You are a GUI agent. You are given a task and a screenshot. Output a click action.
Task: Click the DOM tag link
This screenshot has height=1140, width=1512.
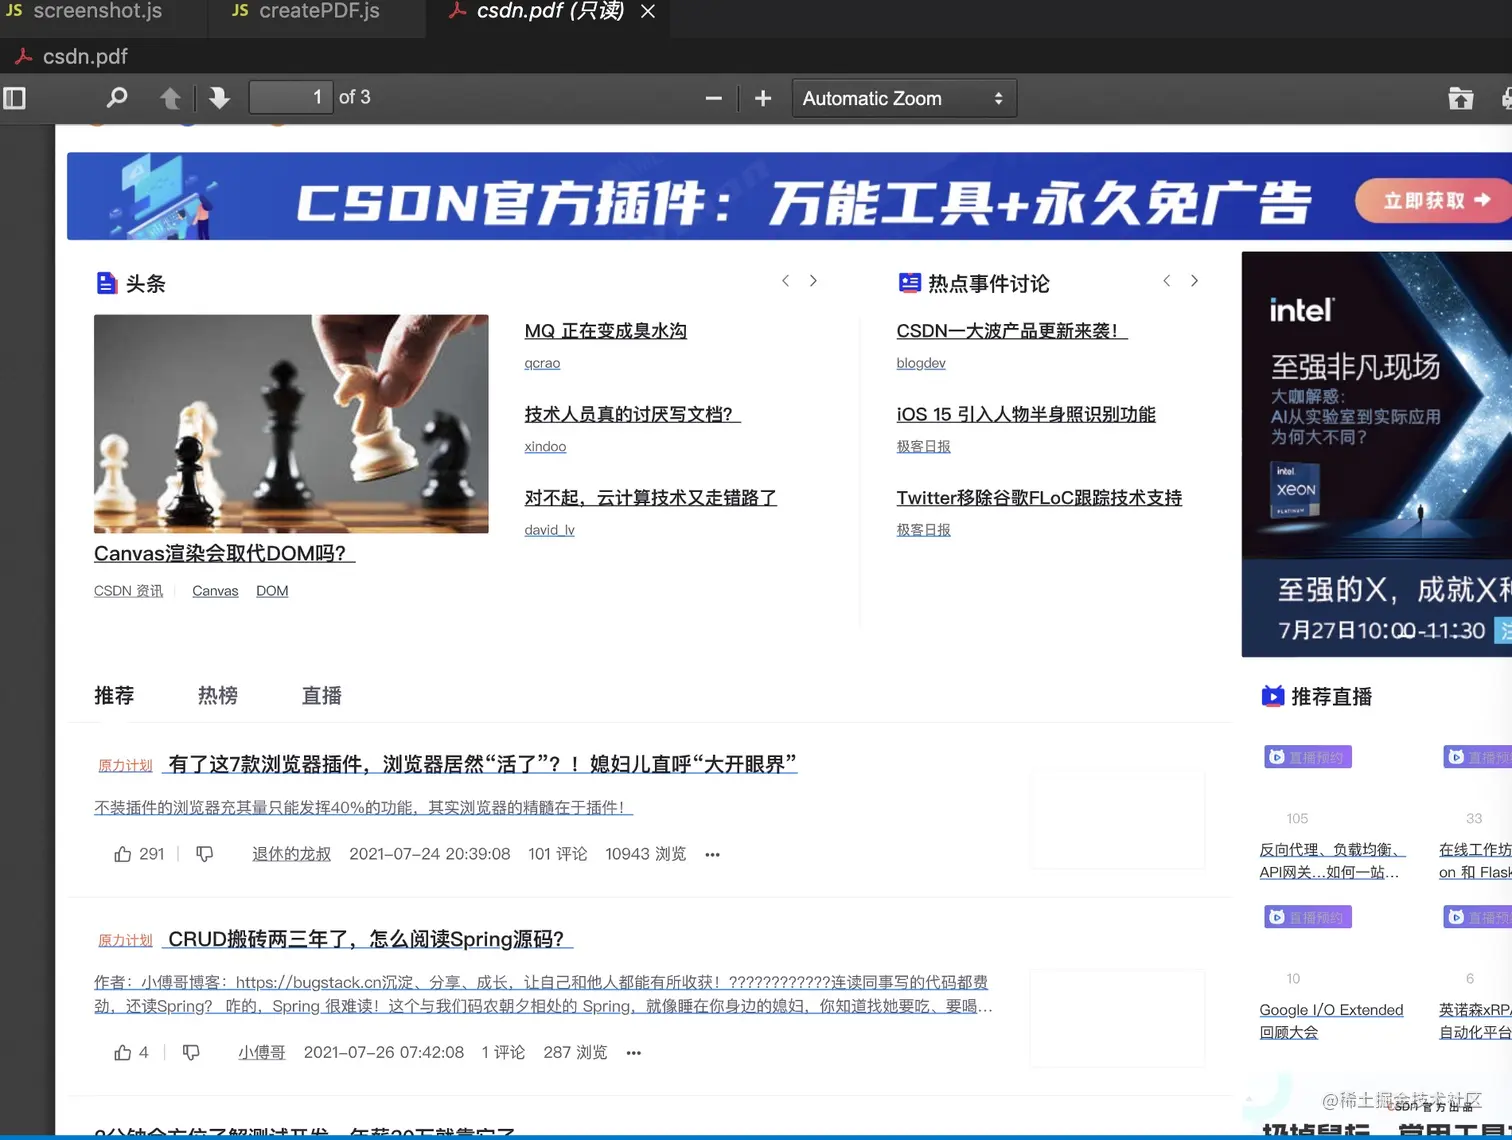pyautogui.click(x=272, y=591)
